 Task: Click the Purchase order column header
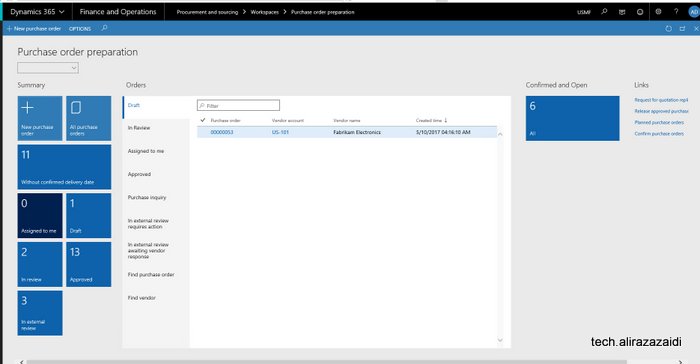[225, 121]
